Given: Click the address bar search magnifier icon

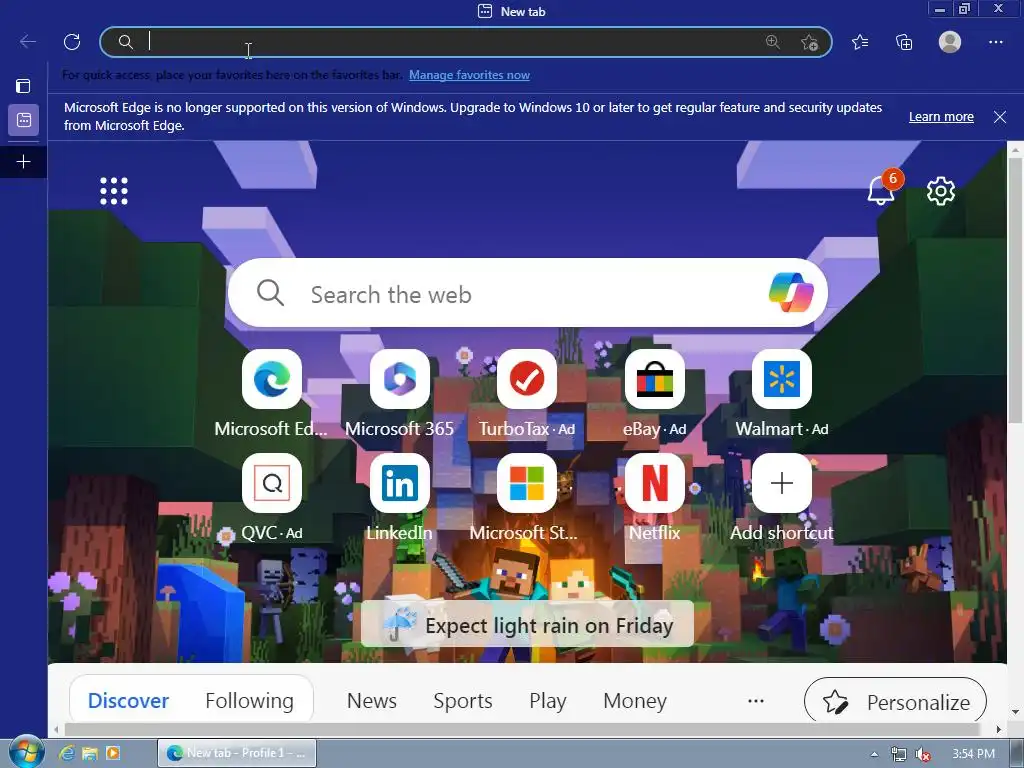Looking at the screenshot, I should pos(125,42).
